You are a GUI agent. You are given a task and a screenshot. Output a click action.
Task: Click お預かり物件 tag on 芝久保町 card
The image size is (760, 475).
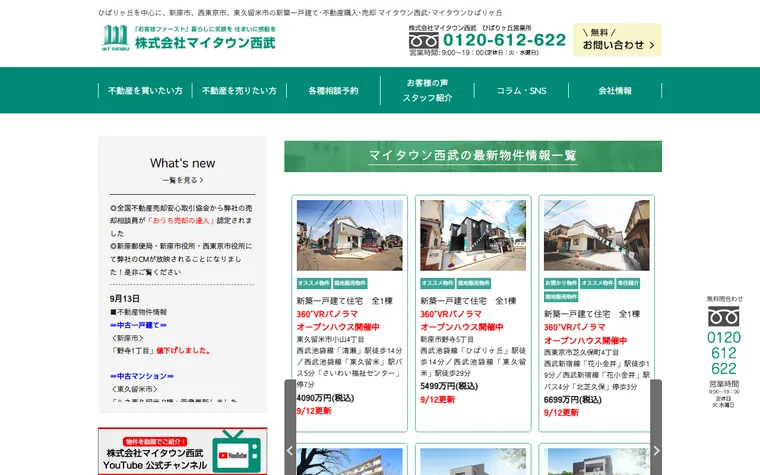point(561,283)
